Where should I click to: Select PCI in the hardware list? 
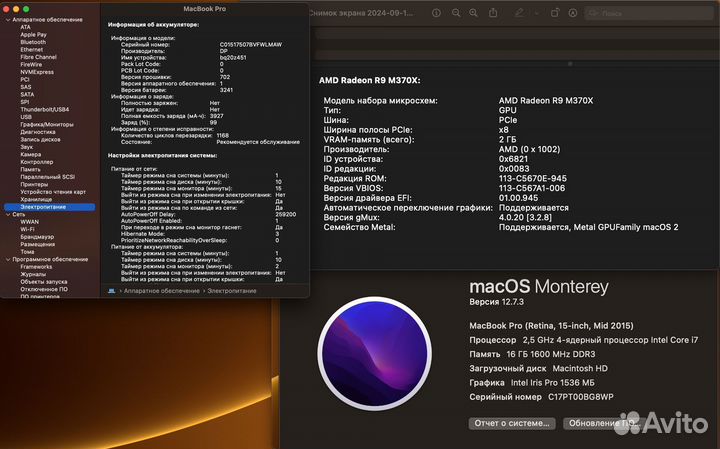coord(25,79)
